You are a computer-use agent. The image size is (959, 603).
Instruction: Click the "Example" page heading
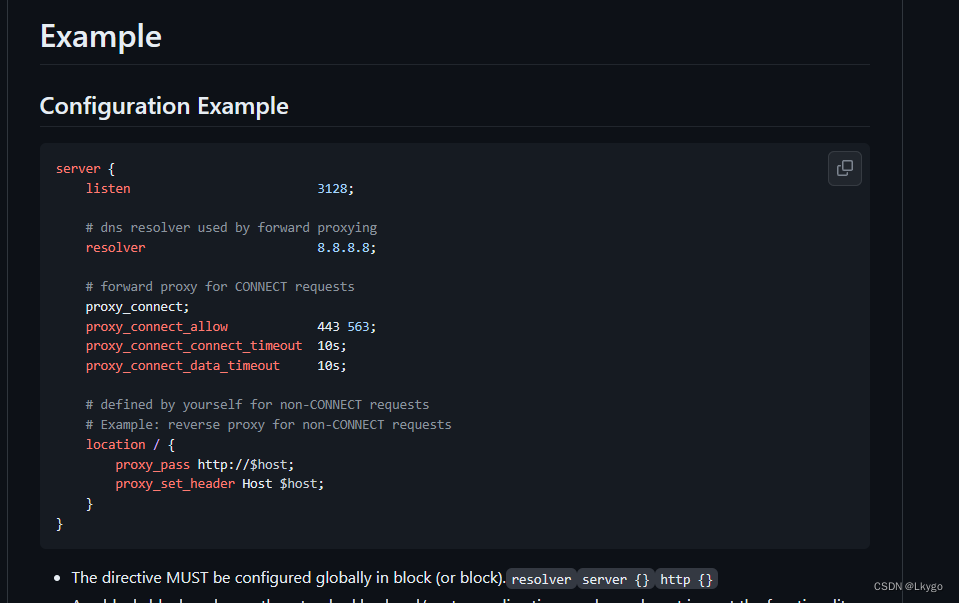tap(100, 36)
